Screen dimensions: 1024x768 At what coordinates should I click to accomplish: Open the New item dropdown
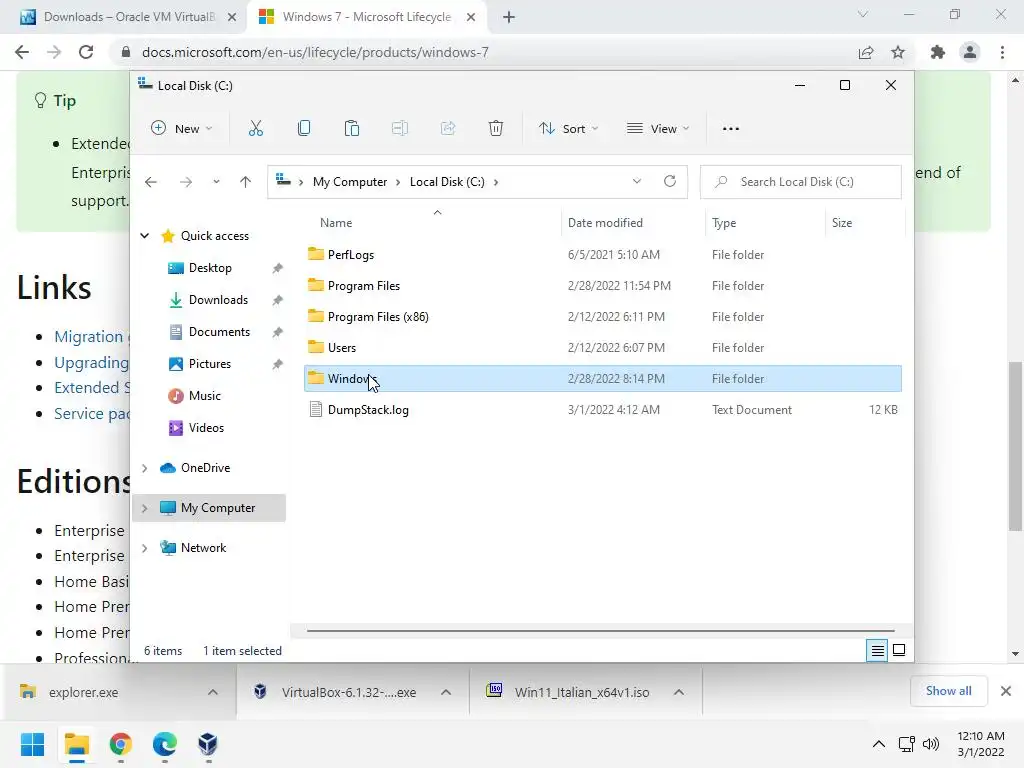click(182, 129)
